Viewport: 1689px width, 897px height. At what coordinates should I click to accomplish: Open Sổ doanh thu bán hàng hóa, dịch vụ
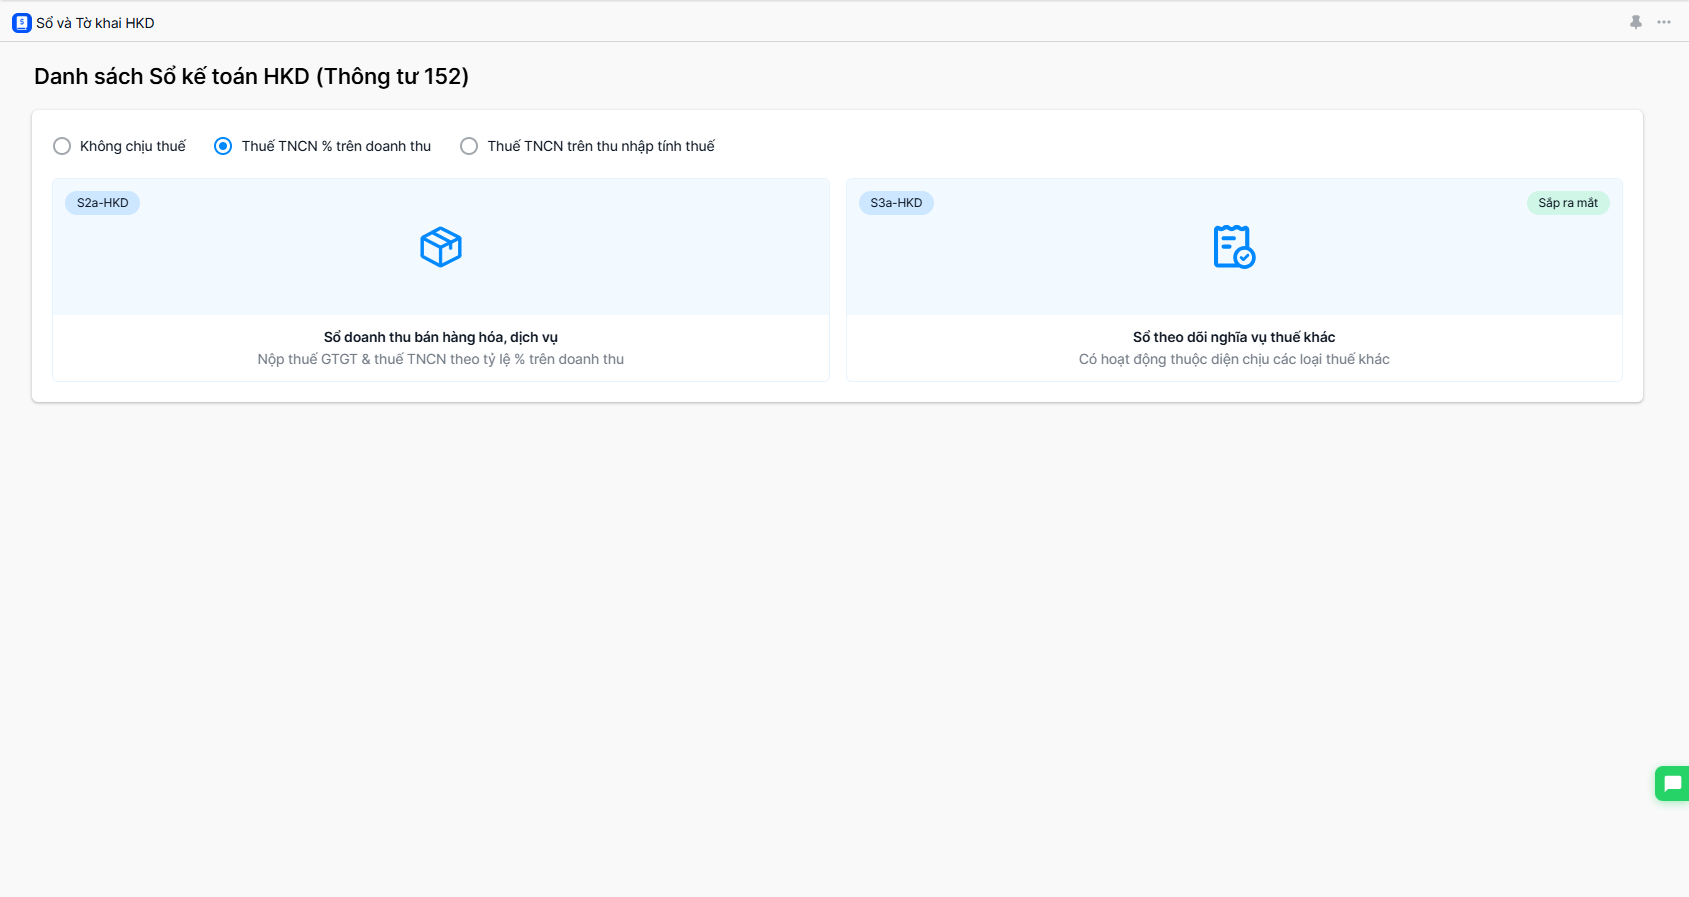441,337
